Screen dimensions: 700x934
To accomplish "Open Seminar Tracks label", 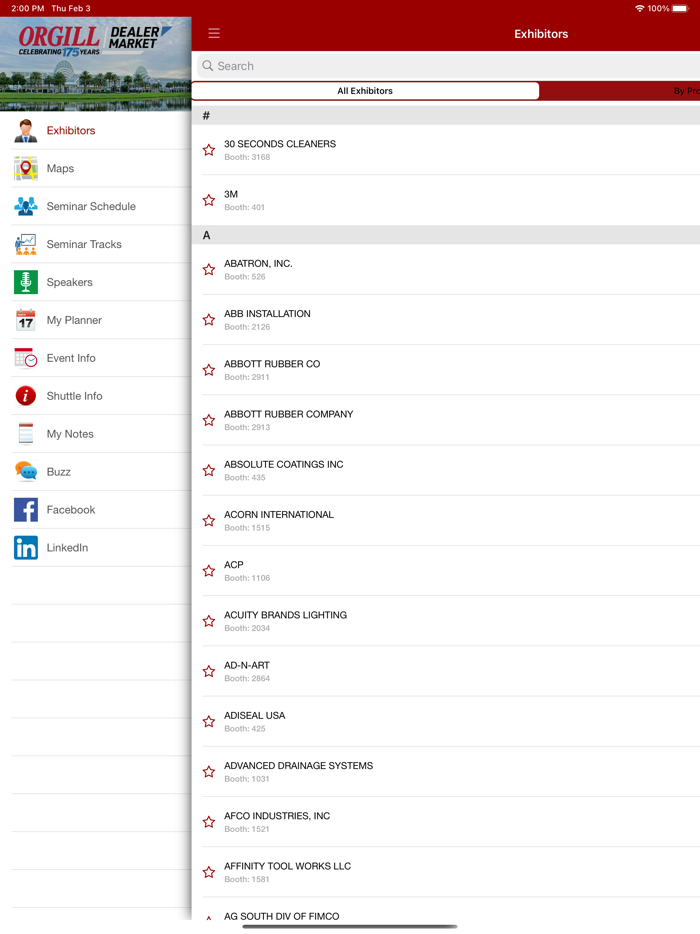I will point(84,244).
